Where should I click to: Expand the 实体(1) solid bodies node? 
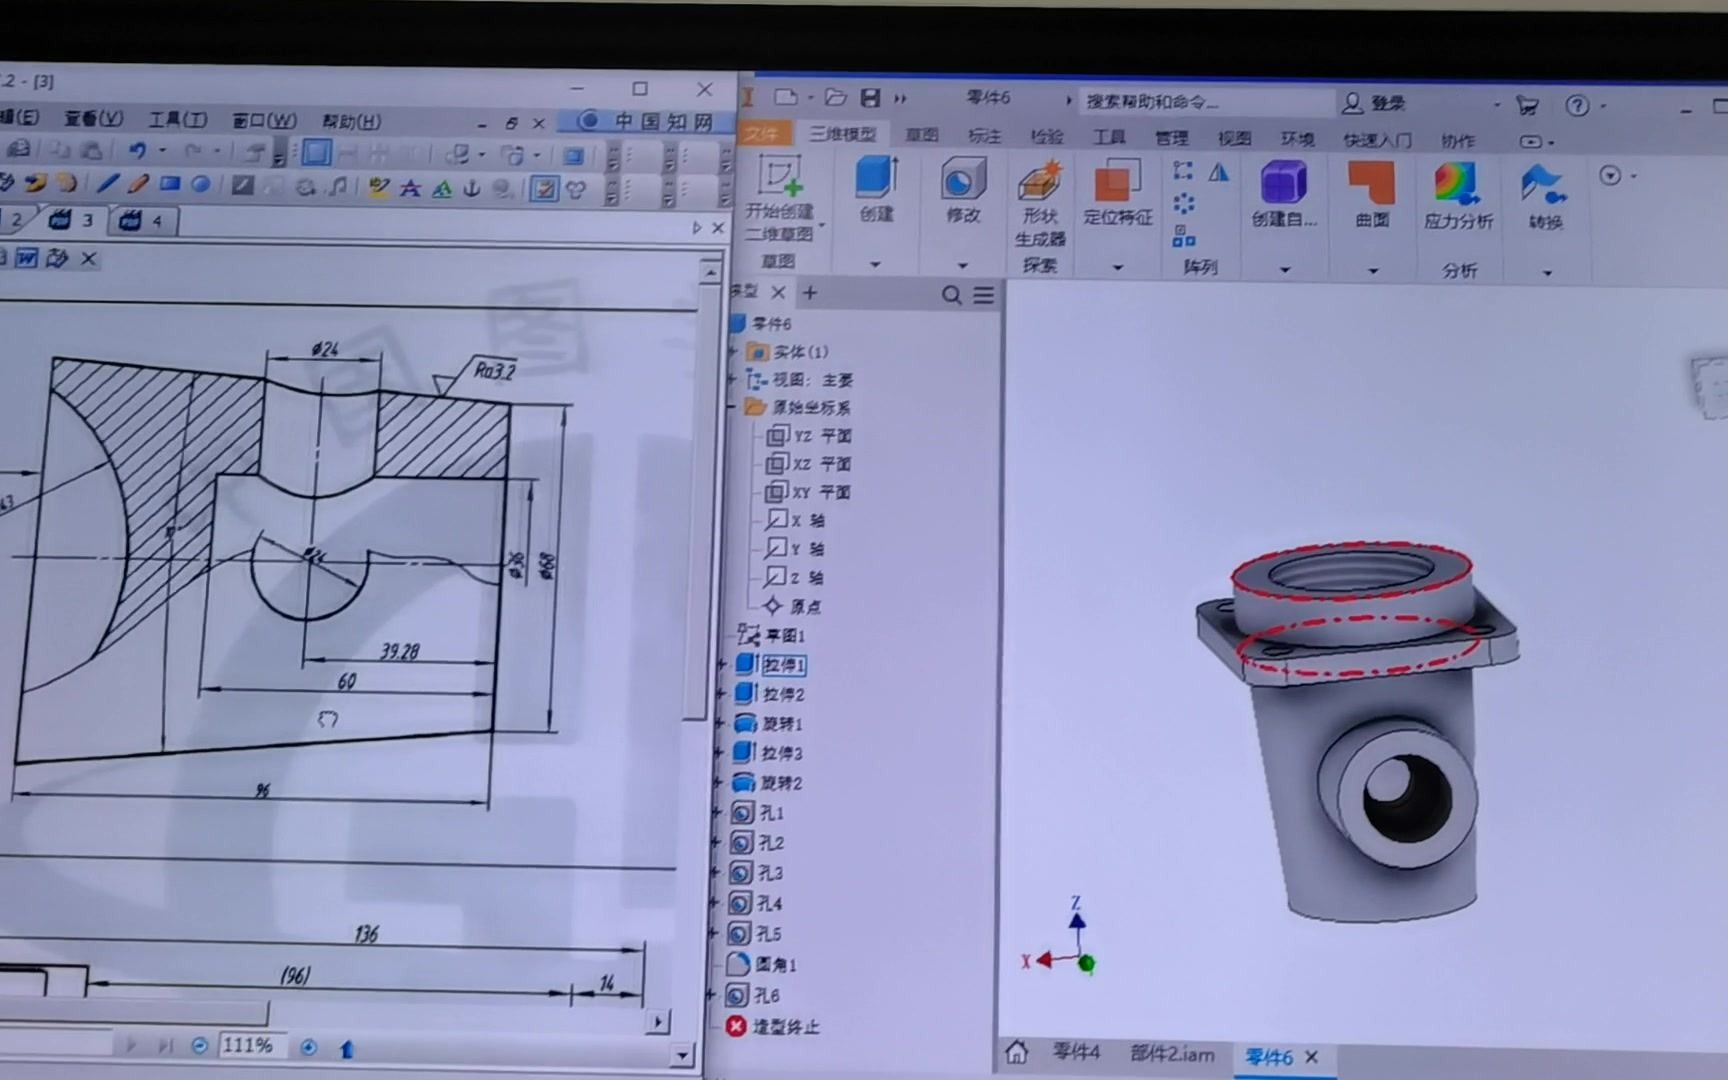click(x=735, y=352)
